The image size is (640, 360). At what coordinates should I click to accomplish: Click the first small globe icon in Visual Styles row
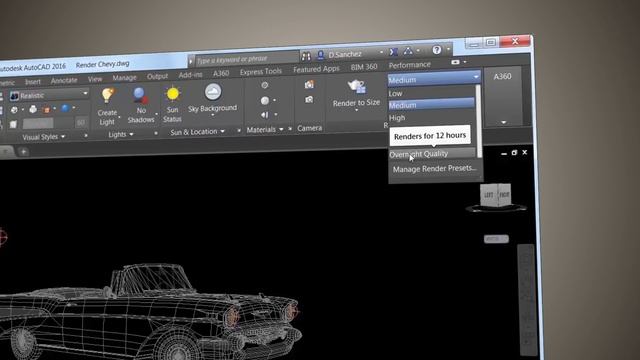(x=14, y=110)
